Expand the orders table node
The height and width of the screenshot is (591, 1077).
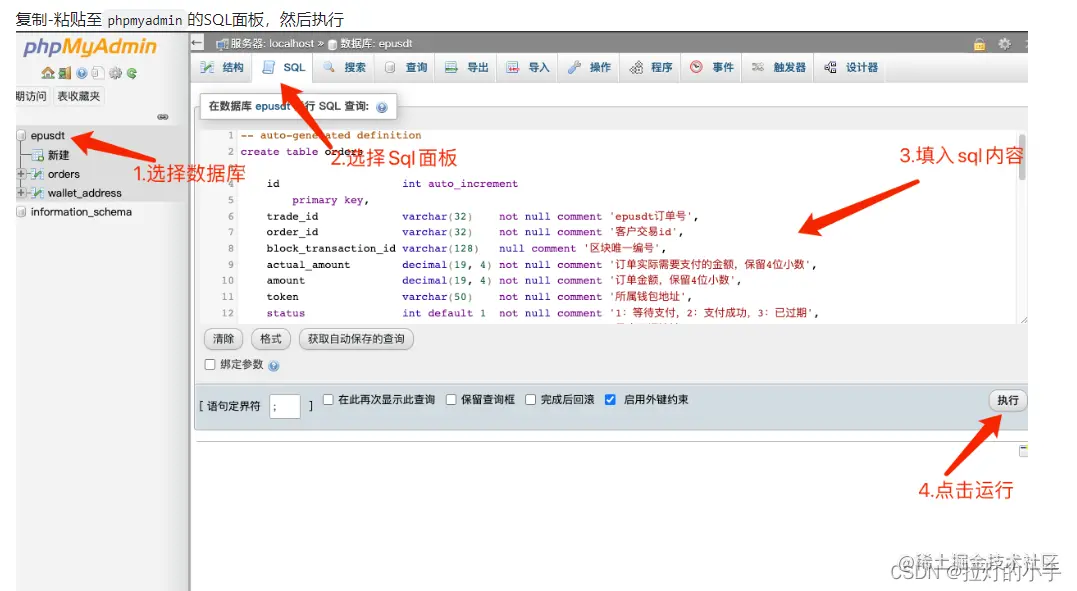coord(21,173)
